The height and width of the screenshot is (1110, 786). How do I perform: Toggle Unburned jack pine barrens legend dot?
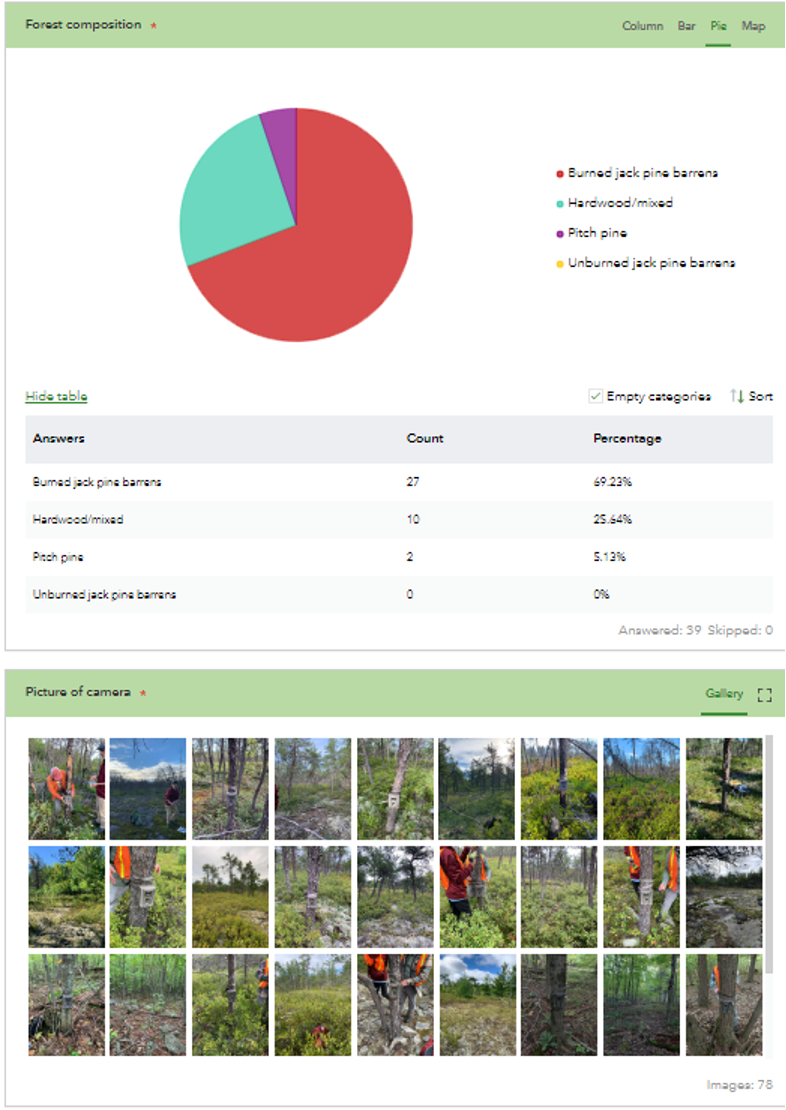[559, 264]
